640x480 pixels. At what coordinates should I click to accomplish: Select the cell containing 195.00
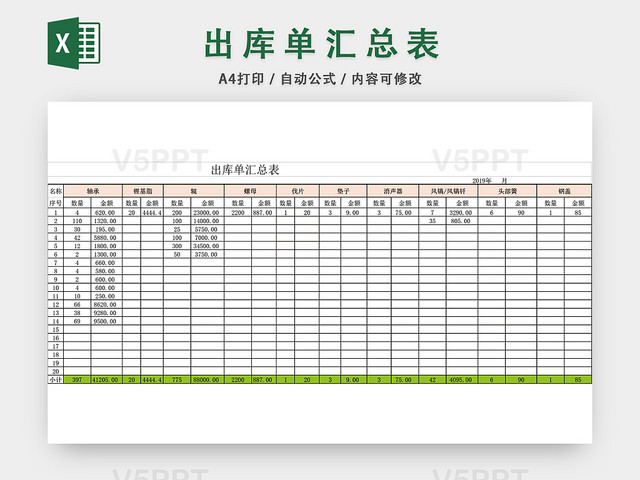(107, 229)
